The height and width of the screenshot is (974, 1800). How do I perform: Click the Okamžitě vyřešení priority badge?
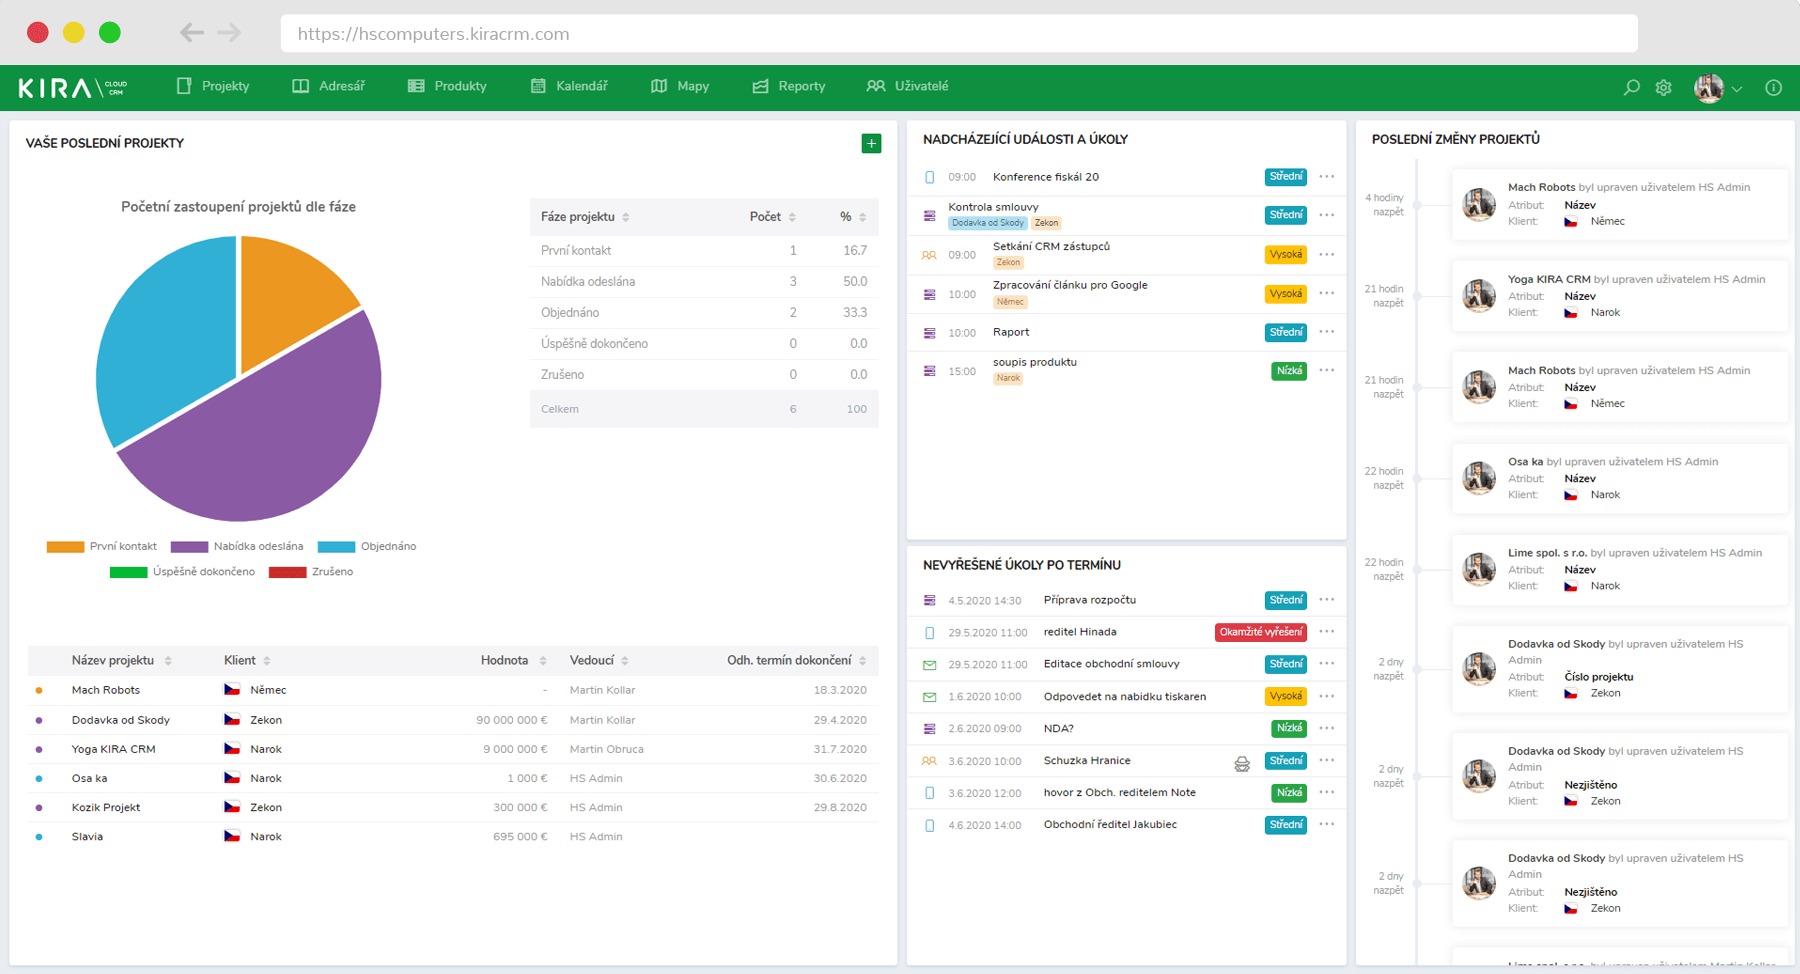pos(1260,632)
